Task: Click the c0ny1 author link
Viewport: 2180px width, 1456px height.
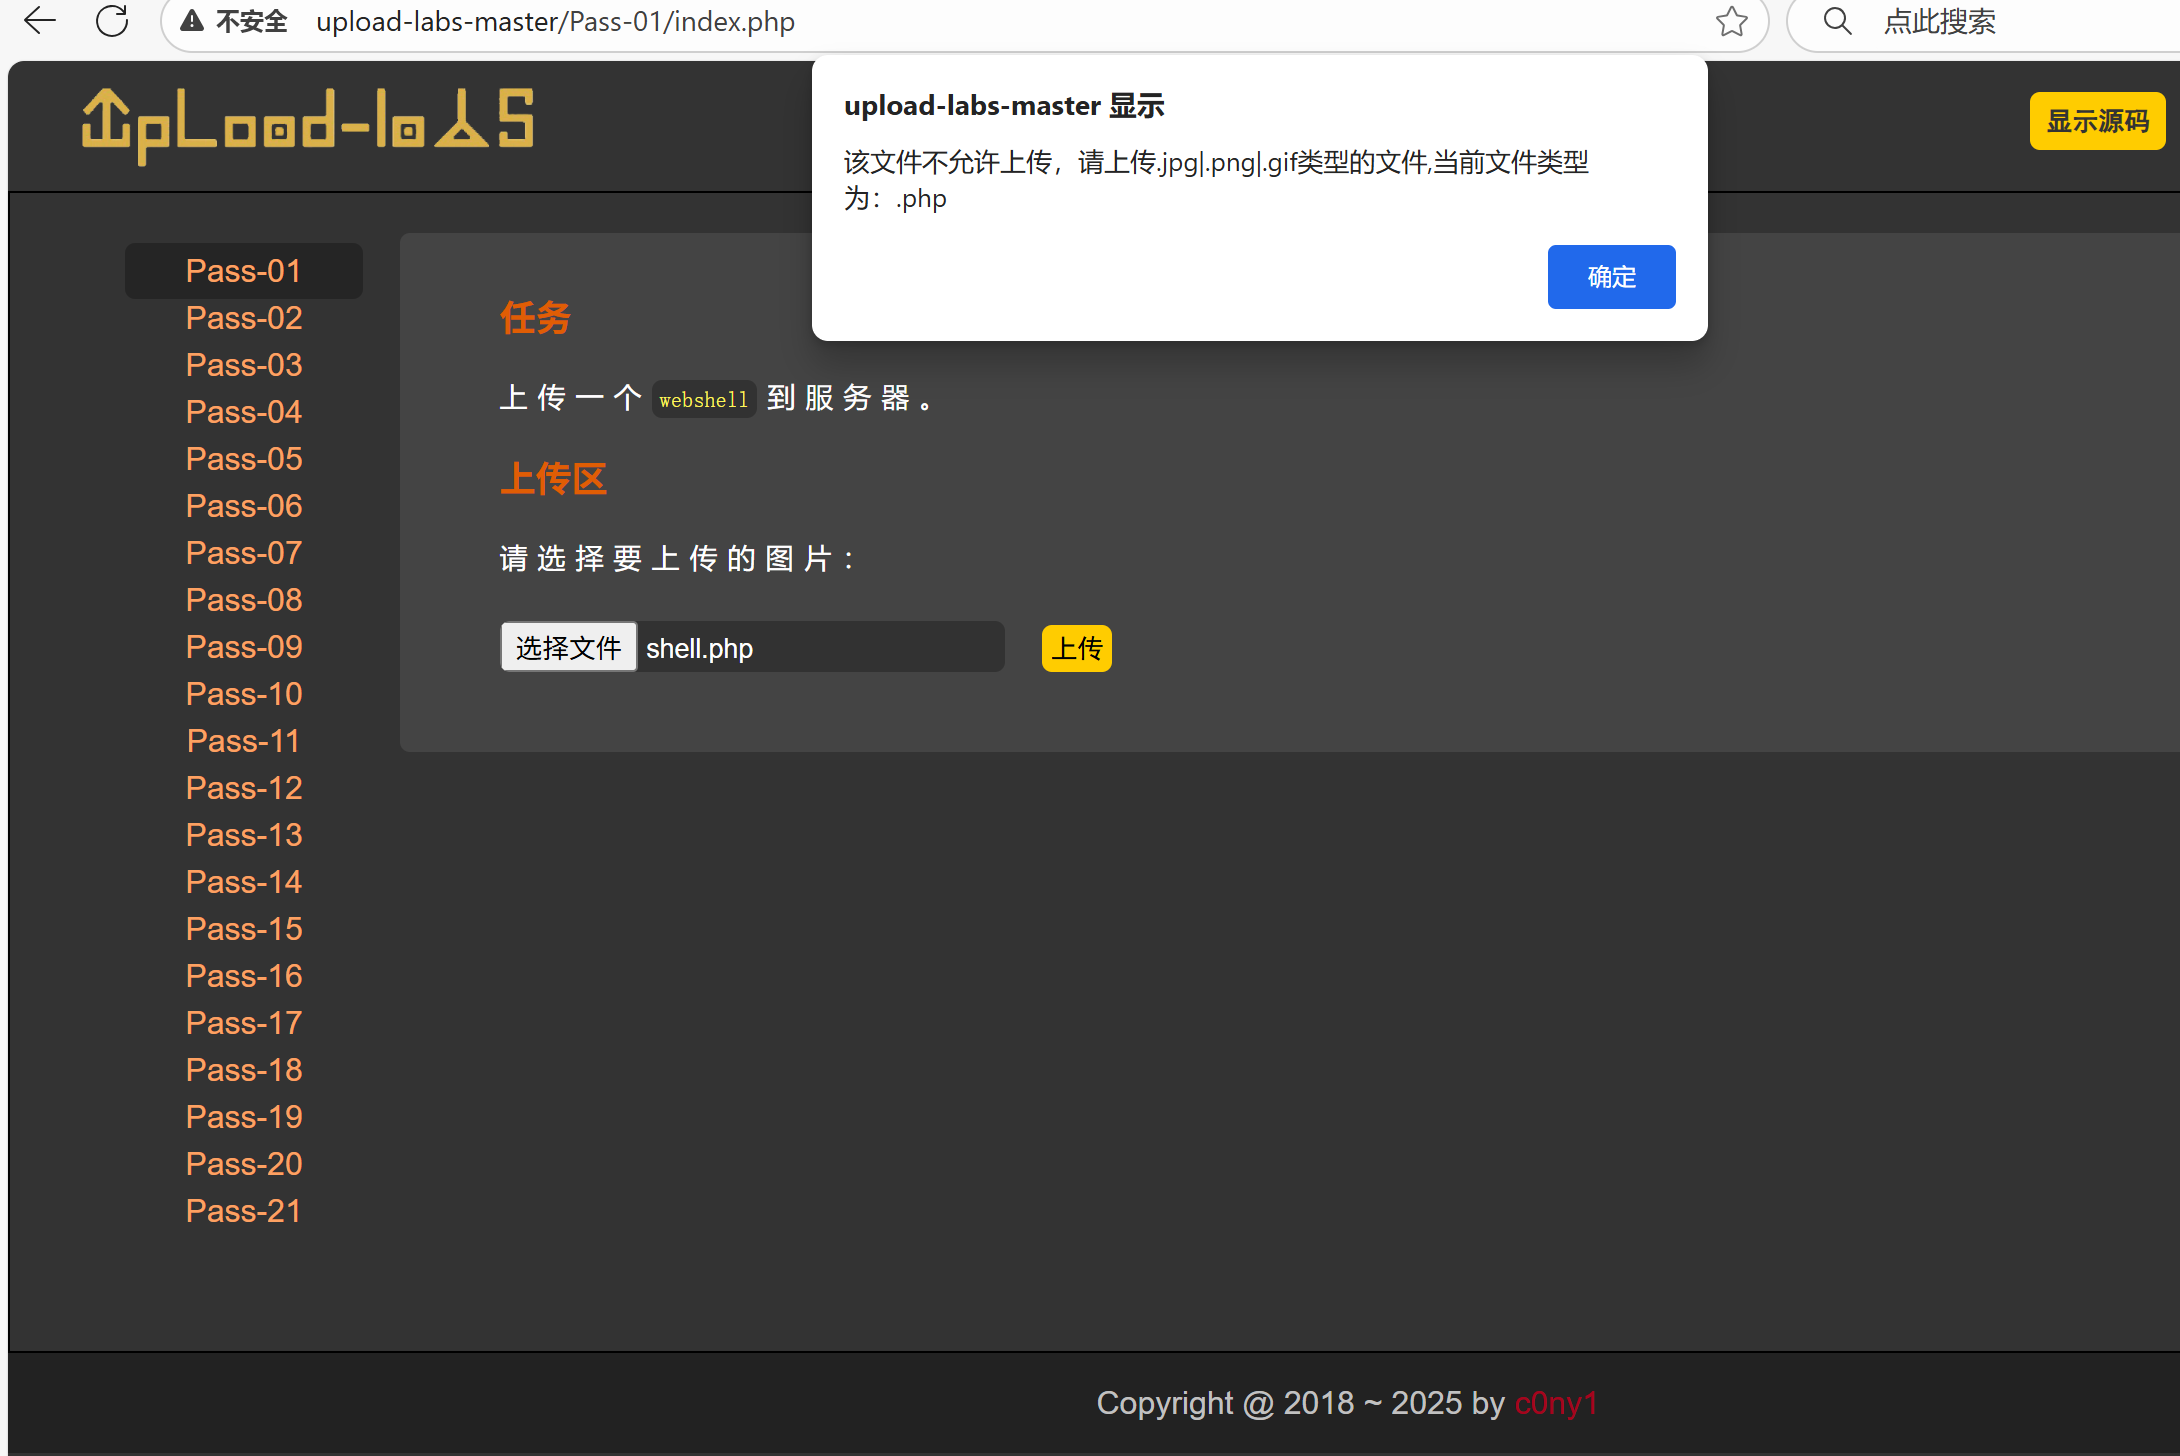Action: click(1556, 1403)
